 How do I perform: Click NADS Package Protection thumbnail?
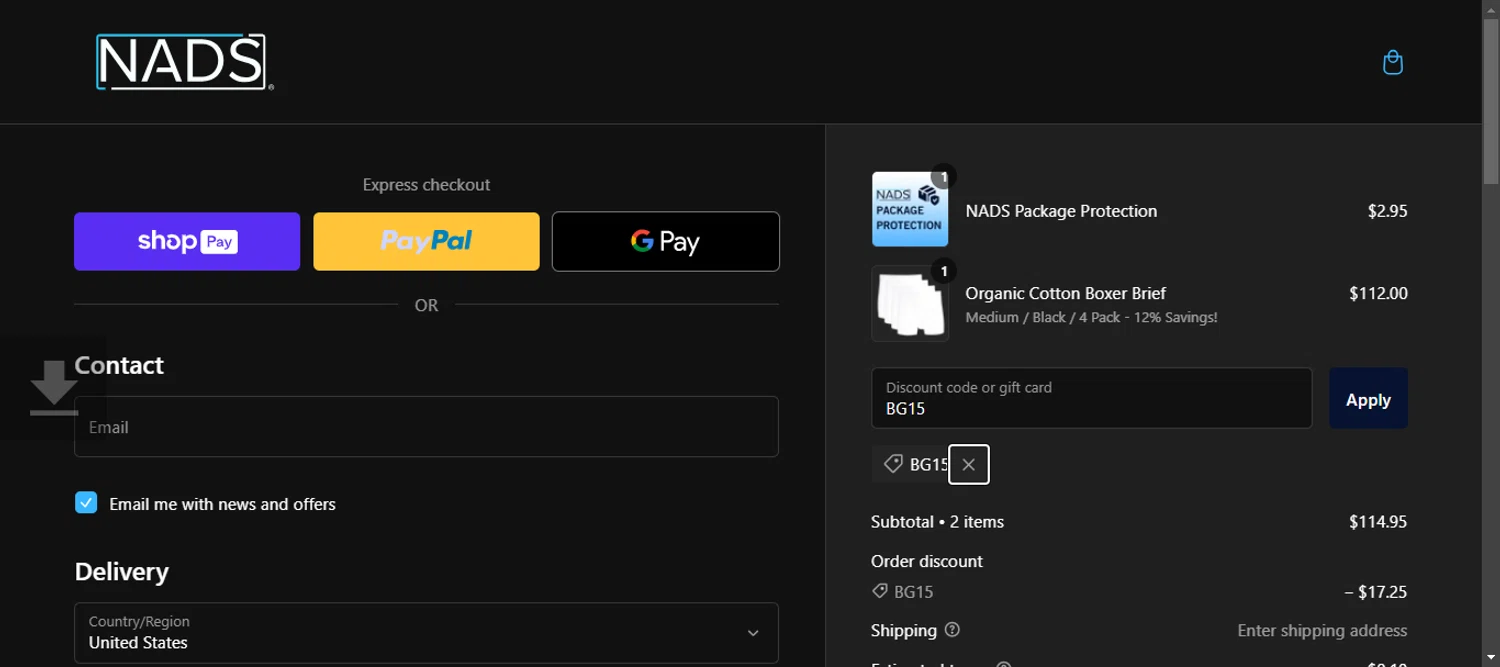[x=910, y=209]
